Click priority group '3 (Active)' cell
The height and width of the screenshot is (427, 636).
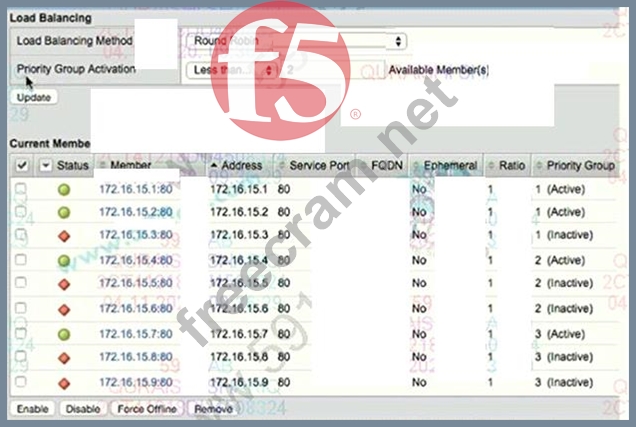tap(560, 334)
